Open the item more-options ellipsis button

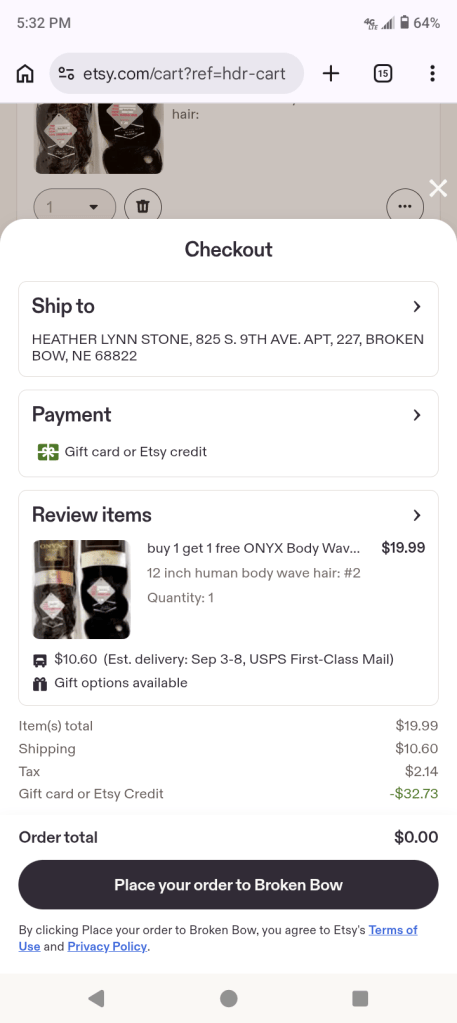click(x=405, y=207)
